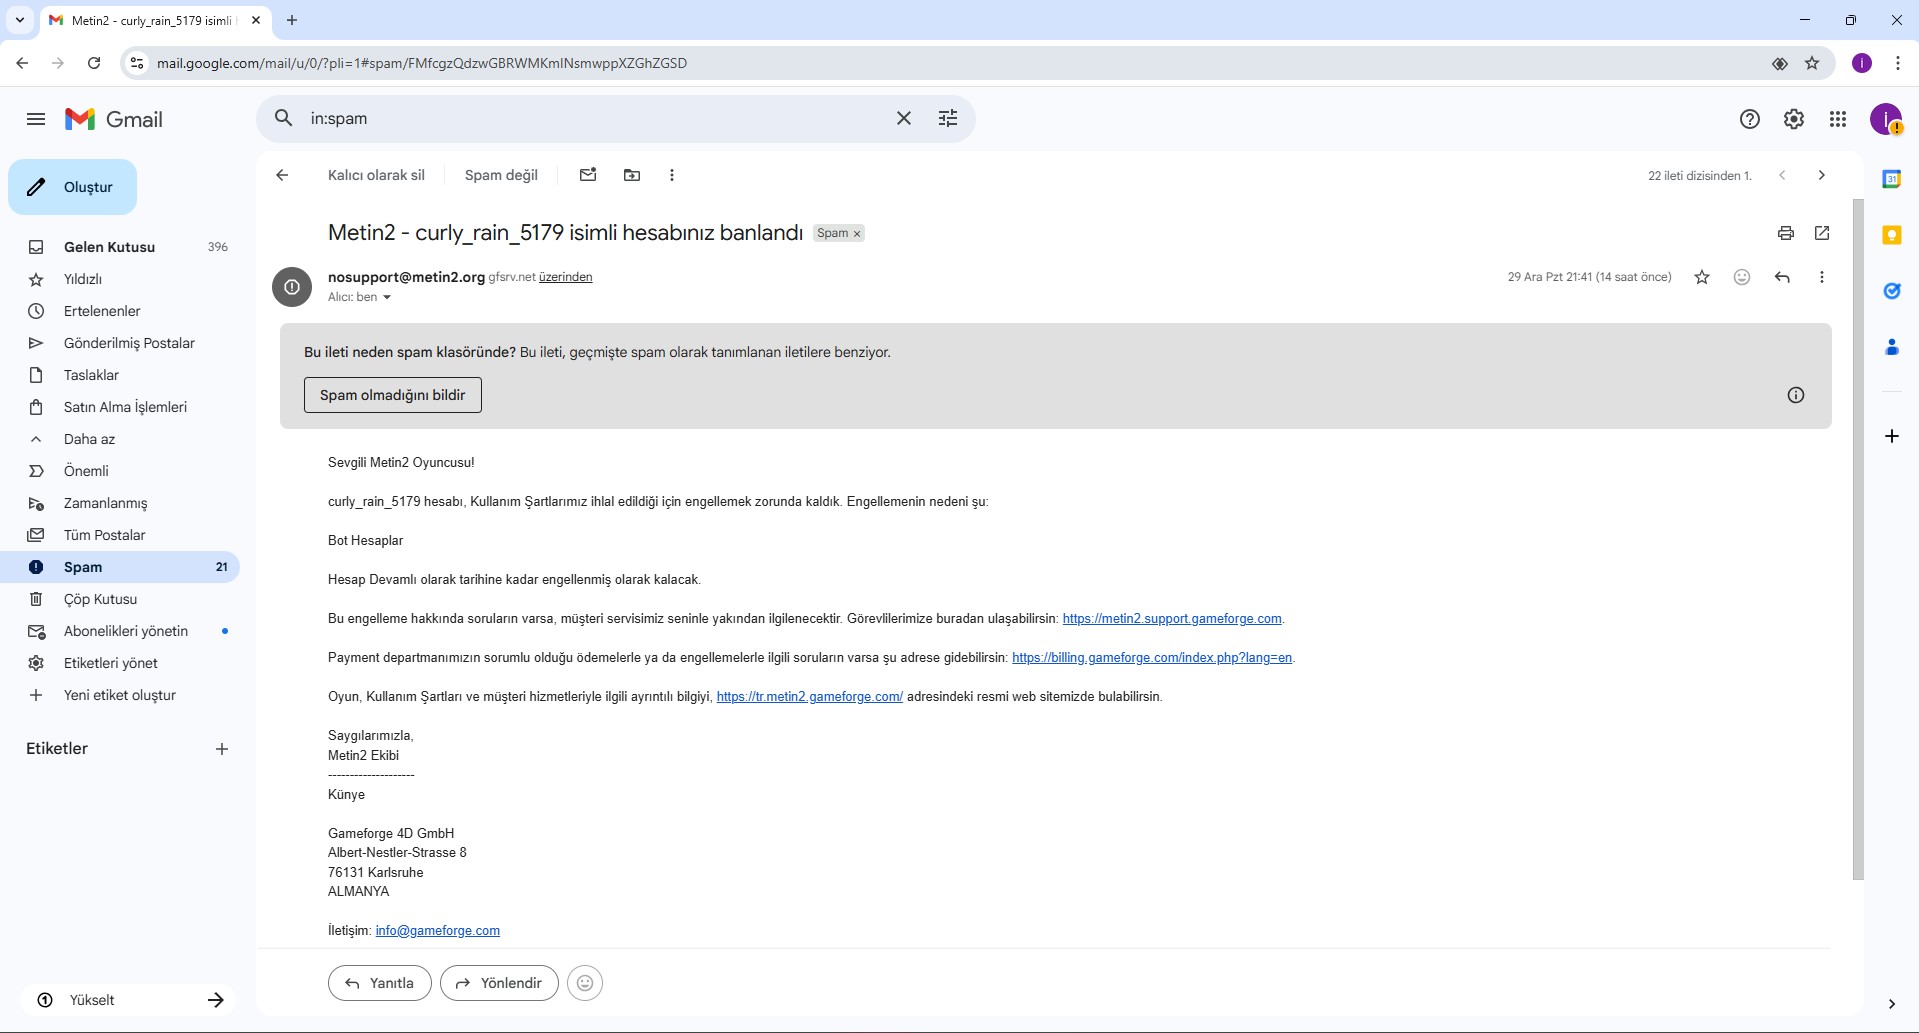Collapse the folder list with 'Daha az'
This screenshot has width=1919, height=1033.
coord(120,439)
